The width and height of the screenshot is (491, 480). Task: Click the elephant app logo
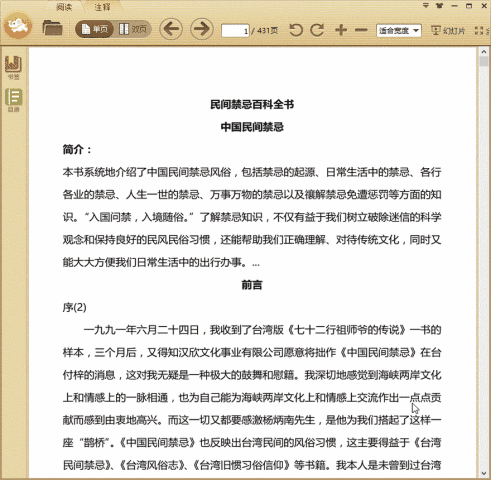point(18,25)
